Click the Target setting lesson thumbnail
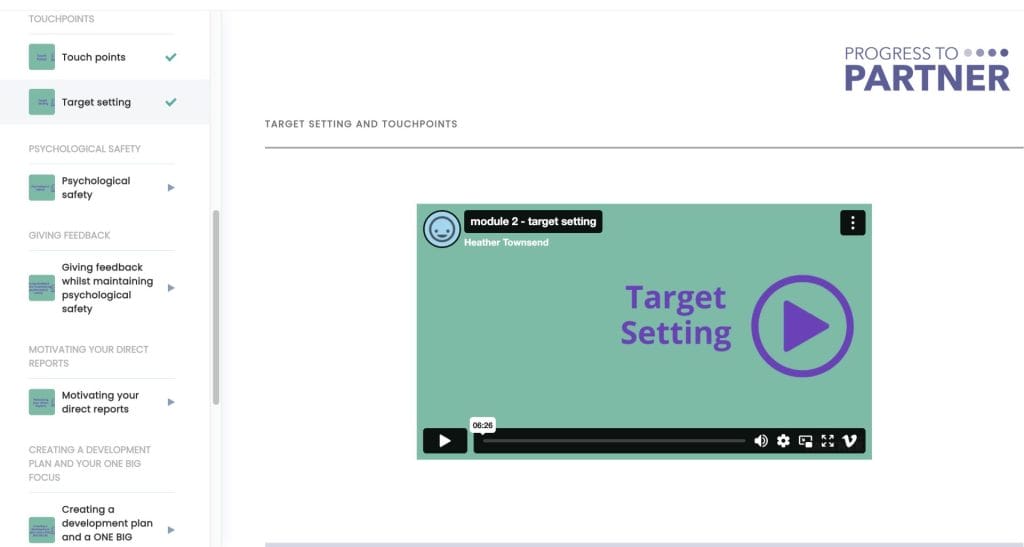This screenshot has width=1024, height=547. [42, 102]
